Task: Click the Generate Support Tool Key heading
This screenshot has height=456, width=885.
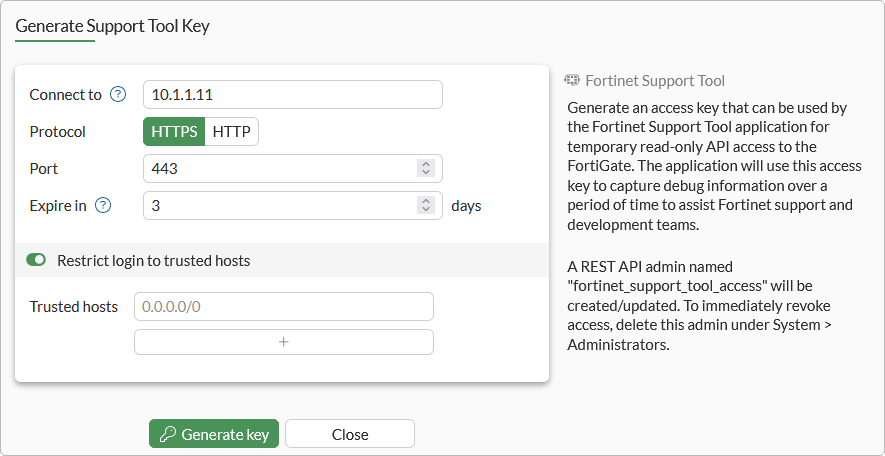Action: click(113, 26)
